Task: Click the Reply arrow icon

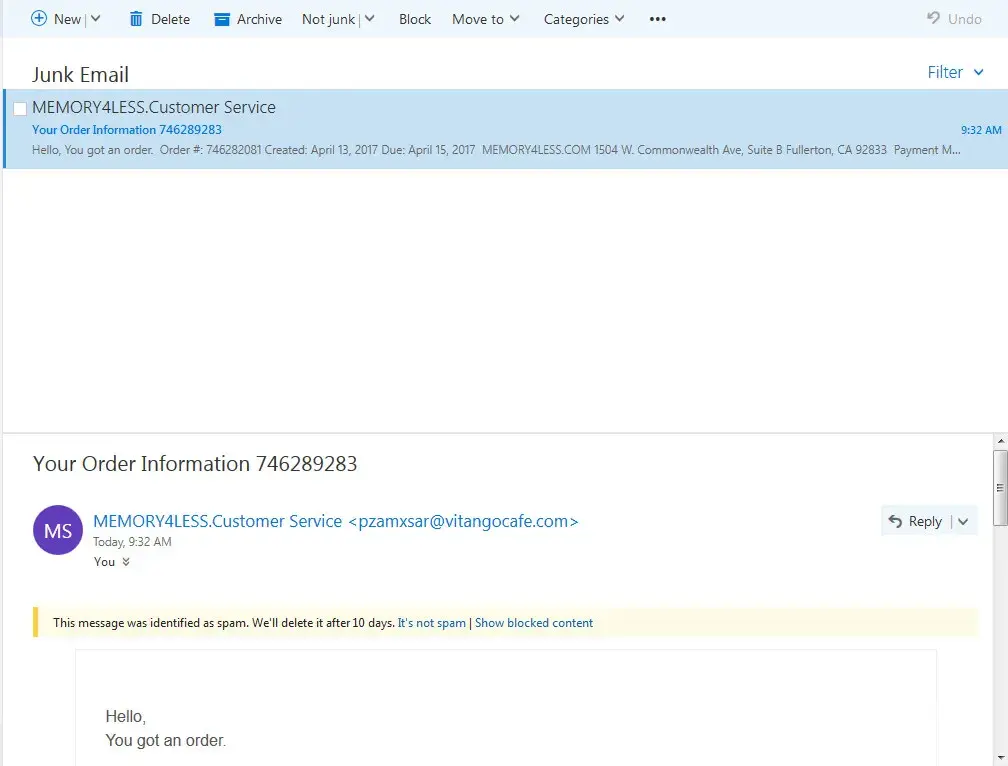Action: tap(896, 521)
